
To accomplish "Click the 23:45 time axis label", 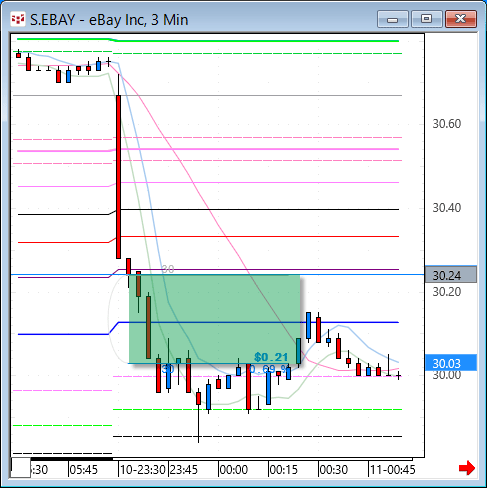I will tap(184, 470).
